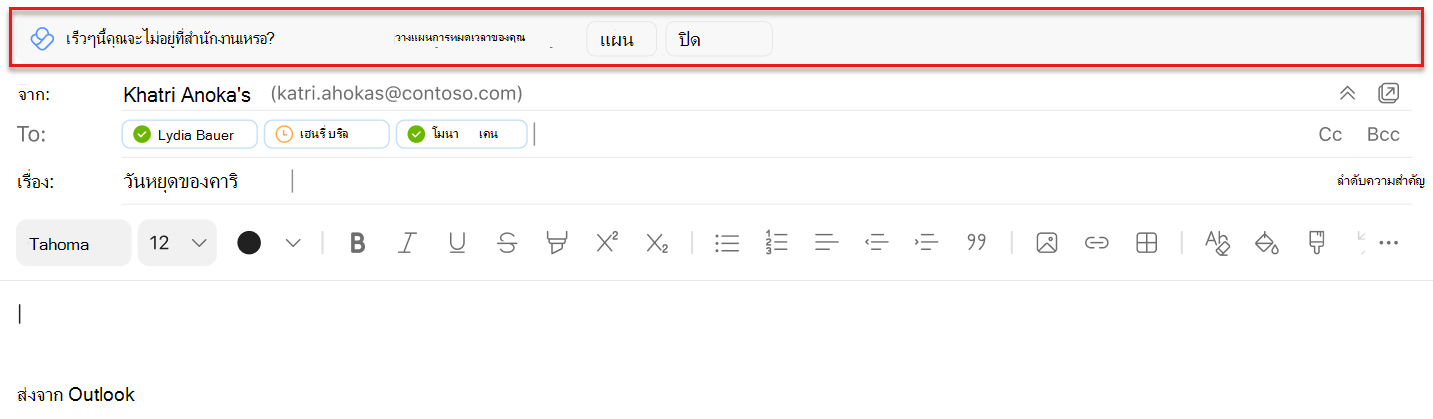Open the text alignment option
This screenshot has width=1433, height=419.
tap(826, 243)
